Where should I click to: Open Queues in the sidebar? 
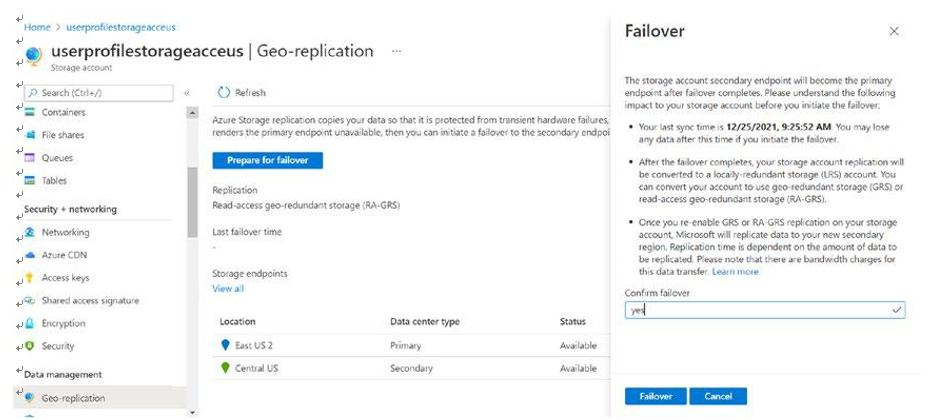click(x=57, y=158)
